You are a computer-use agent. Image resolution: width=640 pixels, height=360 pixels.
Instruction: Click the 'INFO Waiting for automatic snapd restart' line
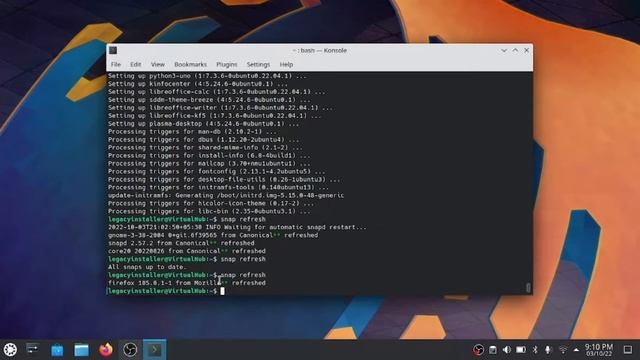point(237,227)
